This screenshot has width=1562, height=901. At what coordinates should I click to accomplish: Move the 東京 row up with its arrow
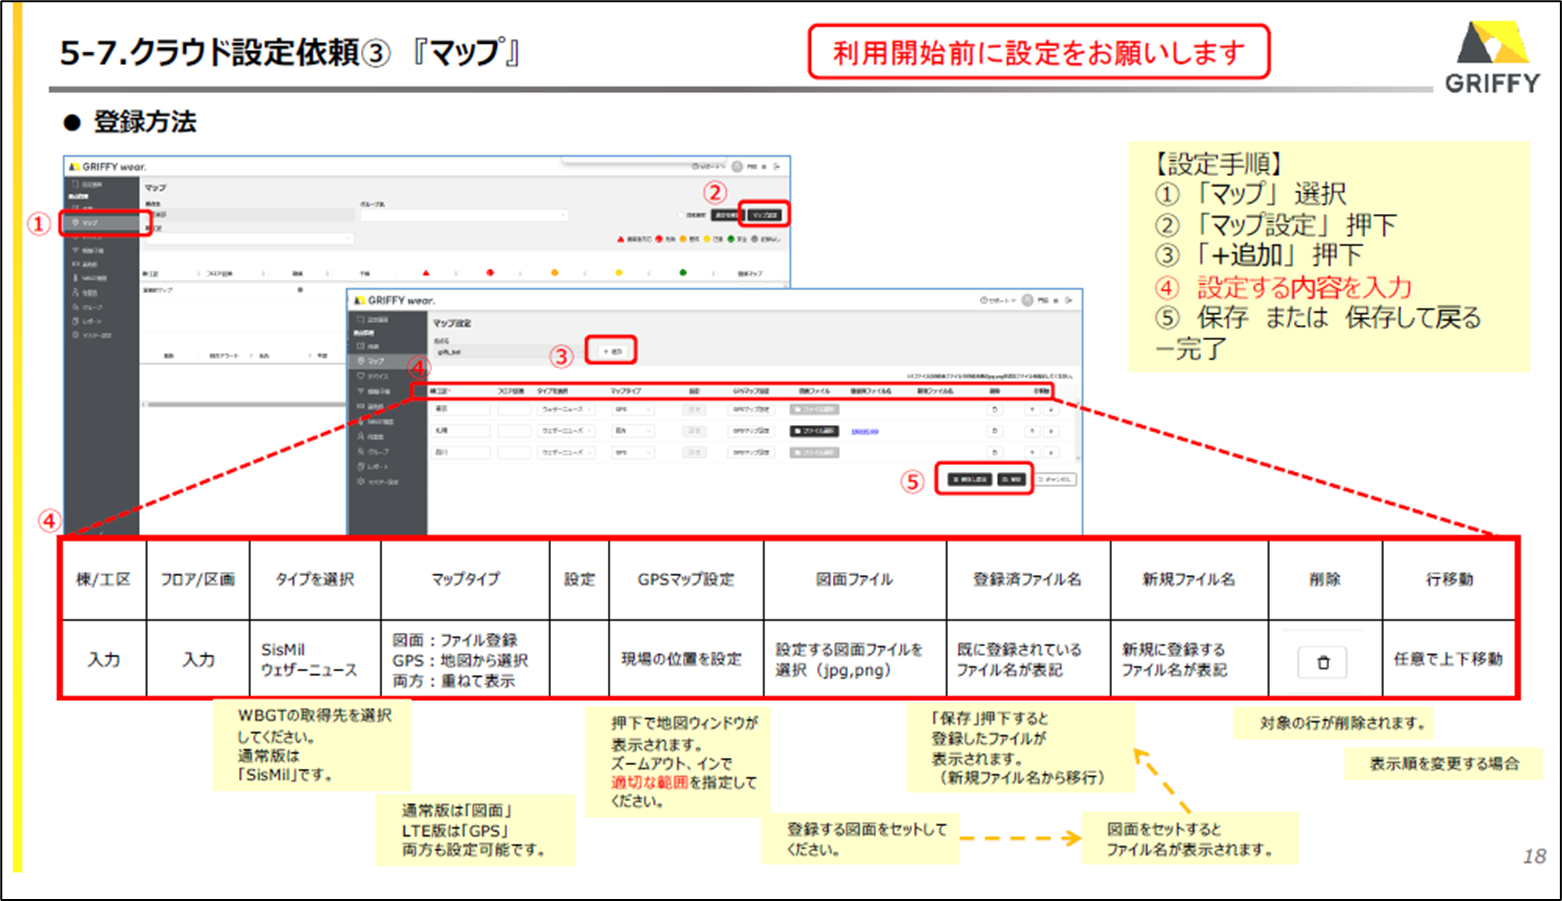(1032, 409)
